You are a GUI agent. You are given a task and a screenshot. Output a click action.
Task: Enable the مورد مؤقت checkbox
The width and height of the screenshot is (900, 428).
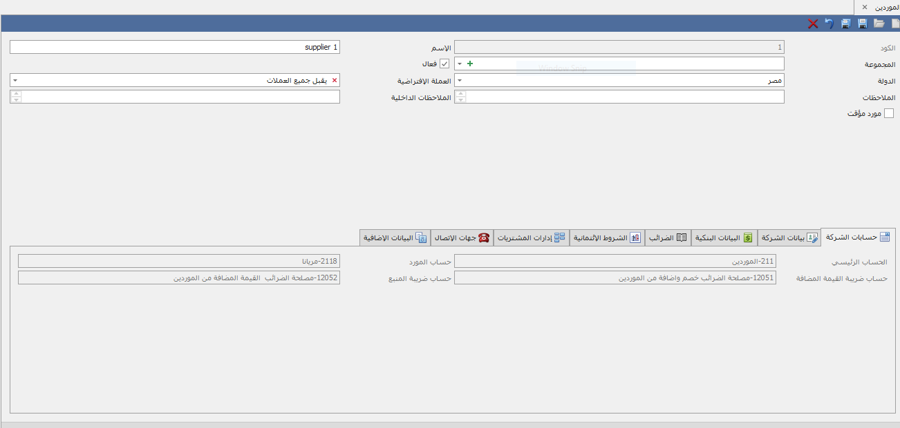click(888, 114)
